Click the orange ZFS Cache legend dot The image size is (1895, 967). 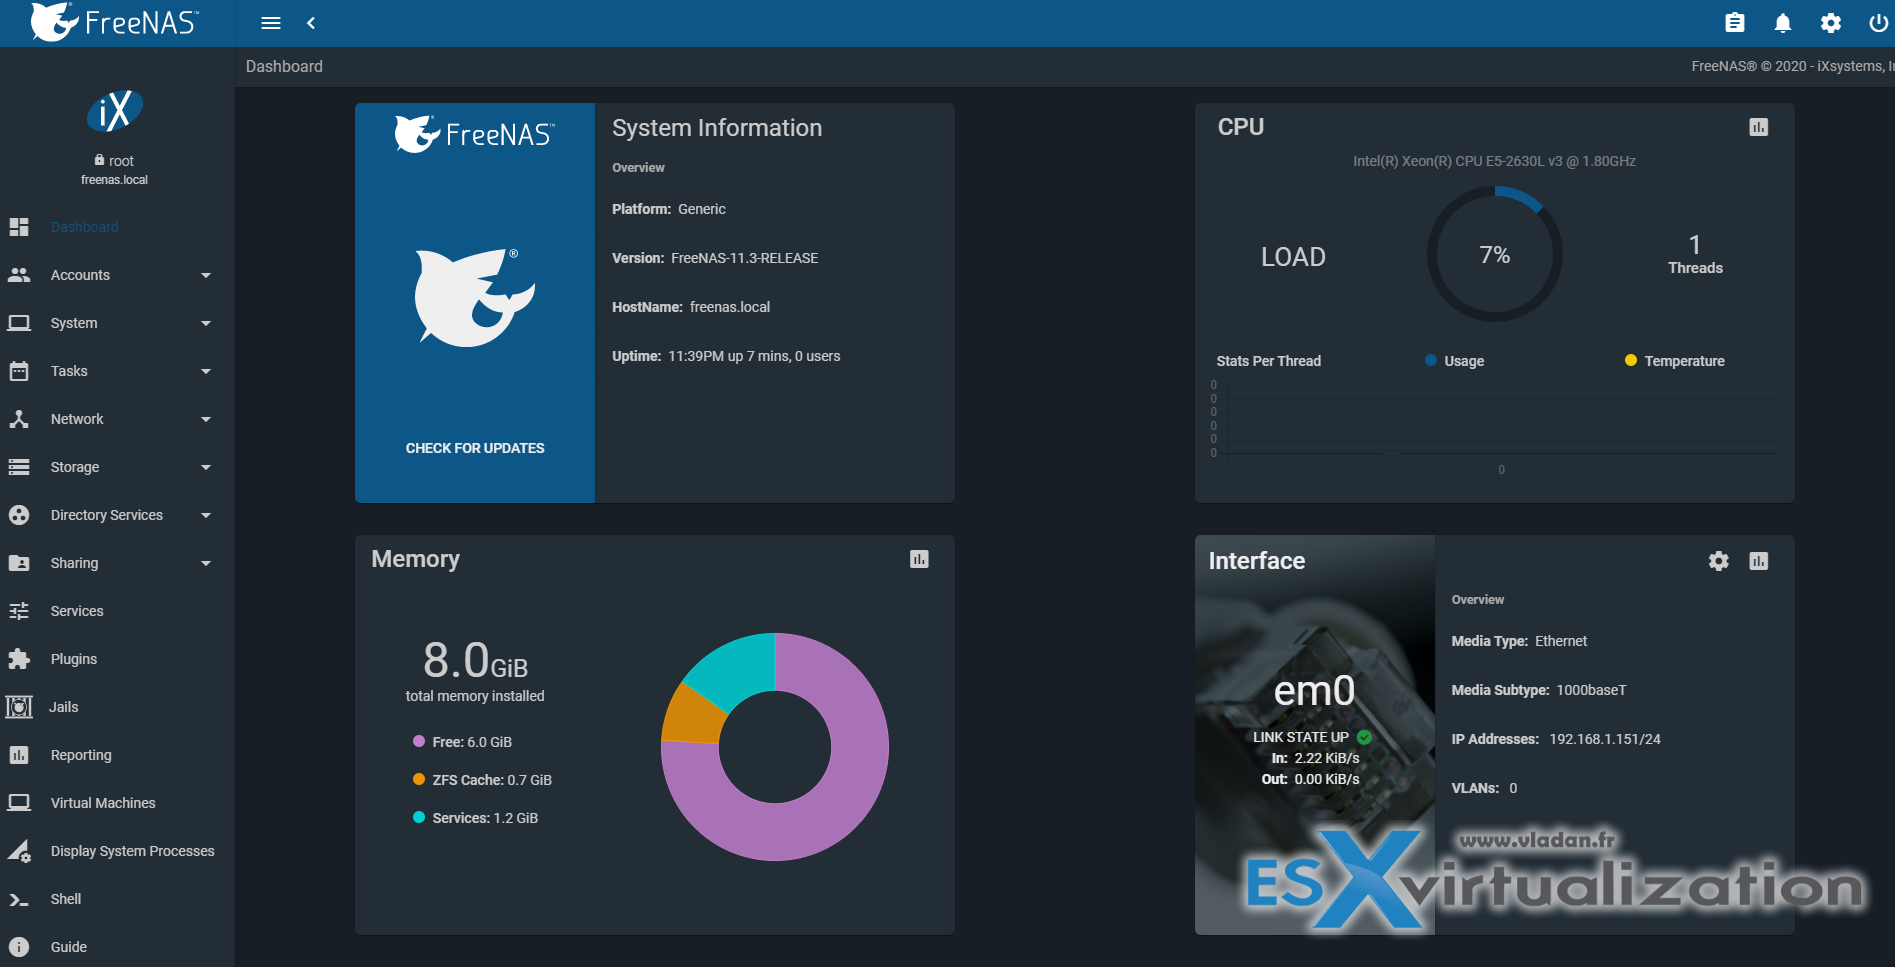pos(419,779)
